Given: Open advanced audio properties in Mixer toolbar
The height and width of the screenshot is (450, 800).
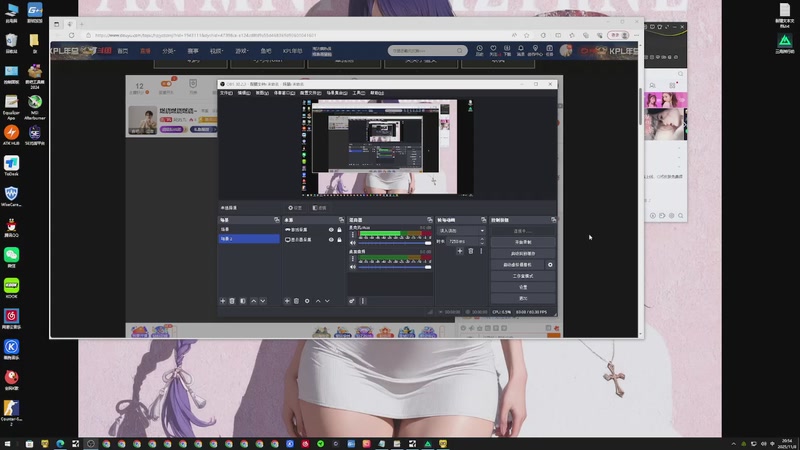Looking at the screenshot, I should pyautogui.click(x=352, y=301).
